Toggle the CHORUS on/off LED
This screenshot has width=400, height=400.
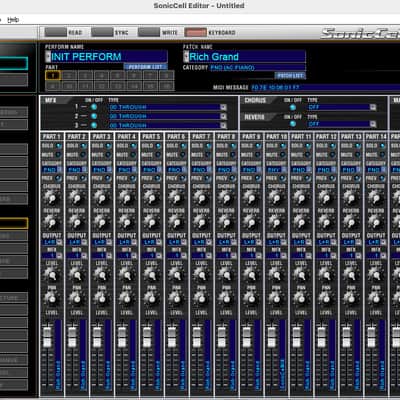pos(293,107)
